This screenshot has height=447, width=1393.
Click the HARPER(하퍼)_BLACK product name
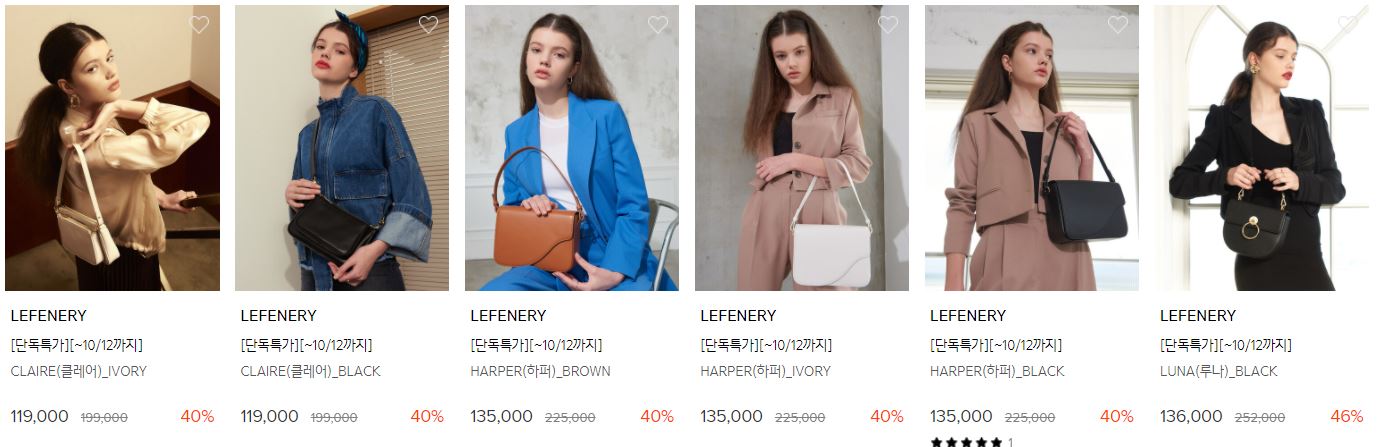[x=997, y=371]
